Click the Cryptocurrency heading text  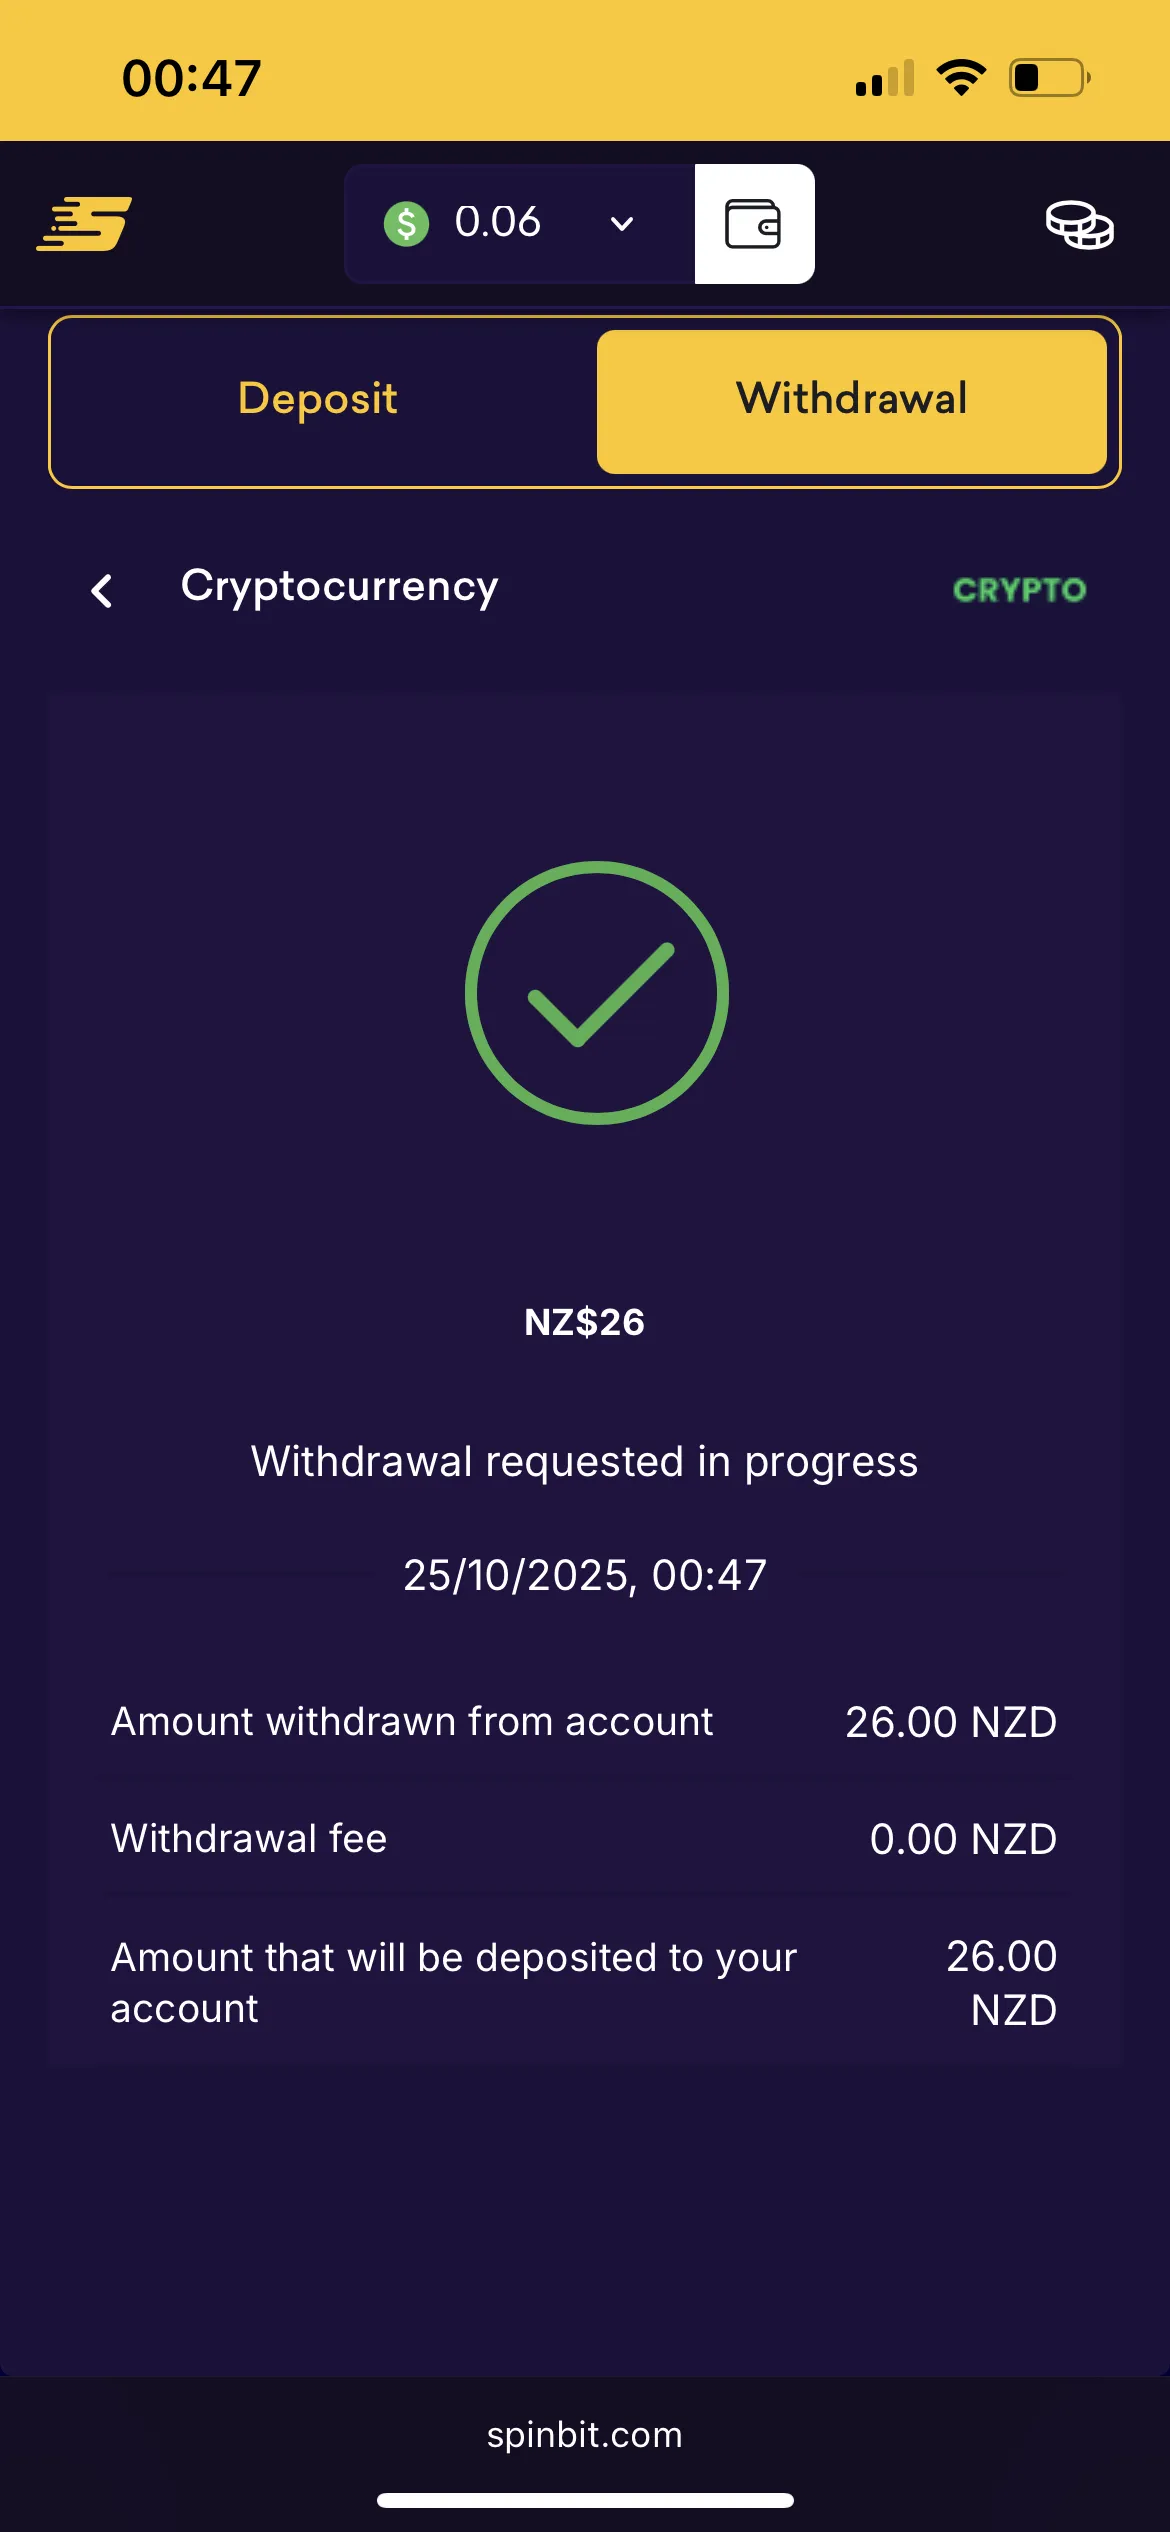[x=339, y=587]
